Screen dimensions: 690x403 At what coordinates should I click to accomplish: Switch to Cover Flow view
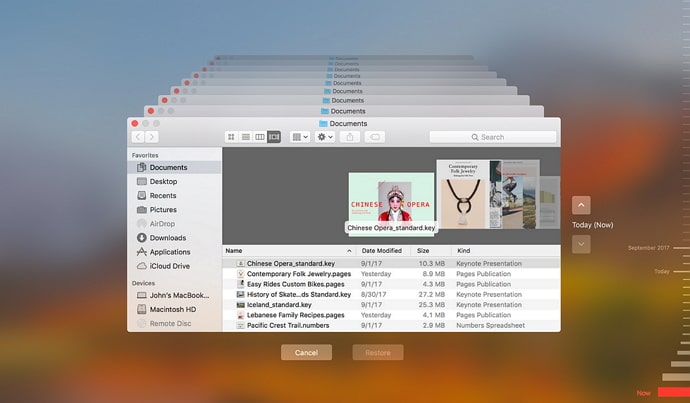point(274,137)
